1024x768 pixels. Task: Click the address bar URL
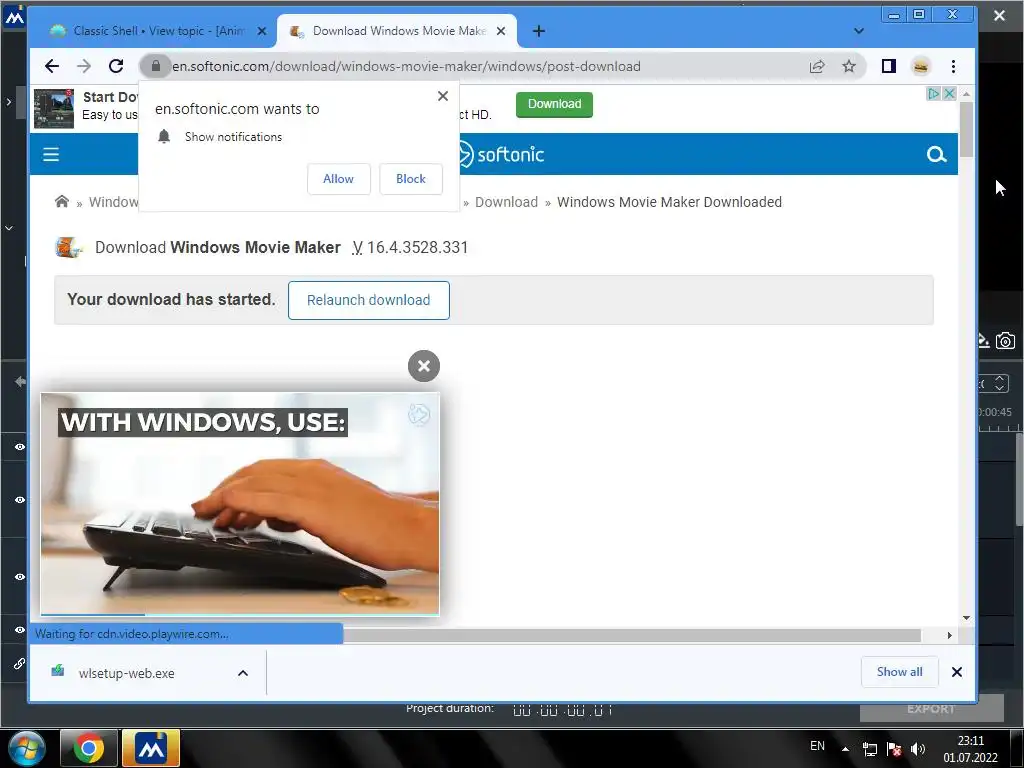406,66
